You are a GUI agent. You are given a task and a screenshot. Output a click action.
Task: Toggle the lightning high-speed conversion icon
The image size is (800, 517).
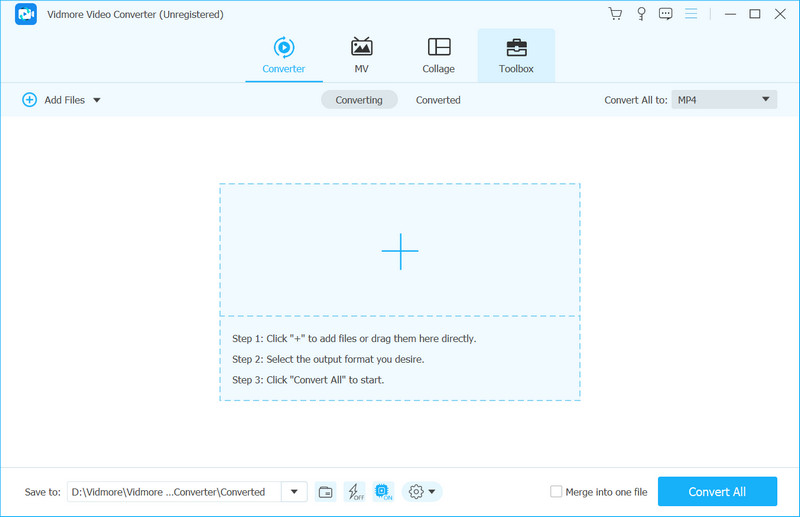tap(355, 492)
